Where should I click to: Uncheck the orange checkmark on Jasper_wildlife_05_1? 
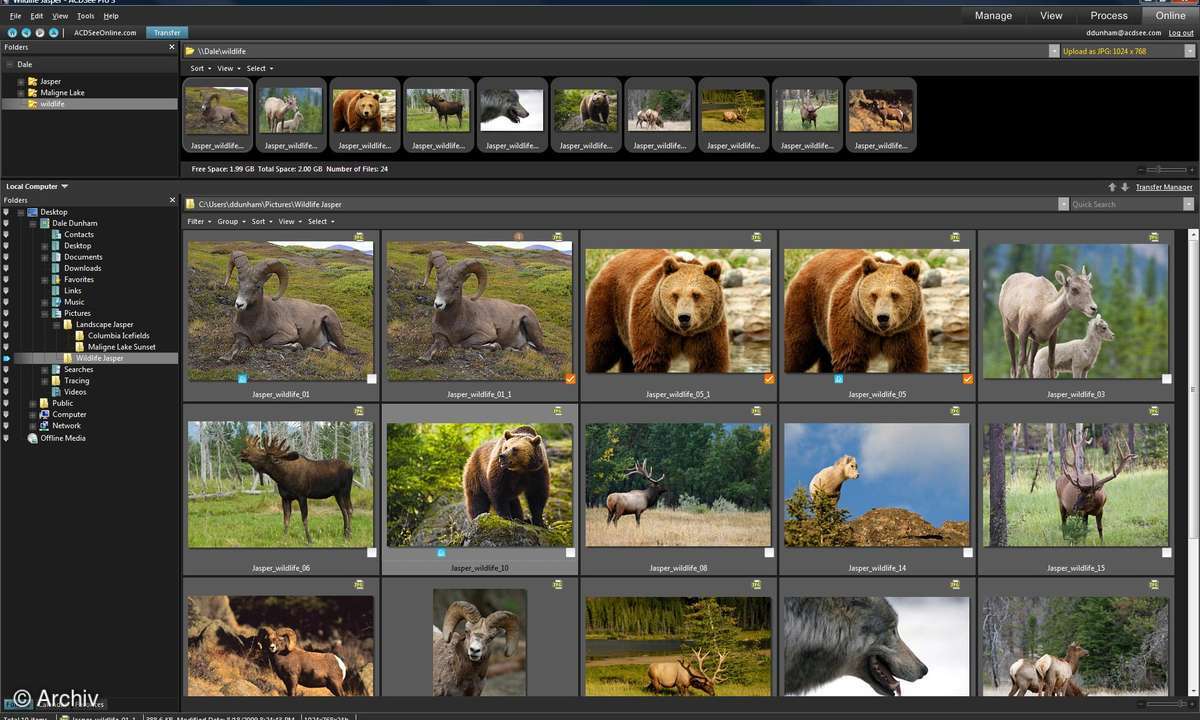pos(768,379)
